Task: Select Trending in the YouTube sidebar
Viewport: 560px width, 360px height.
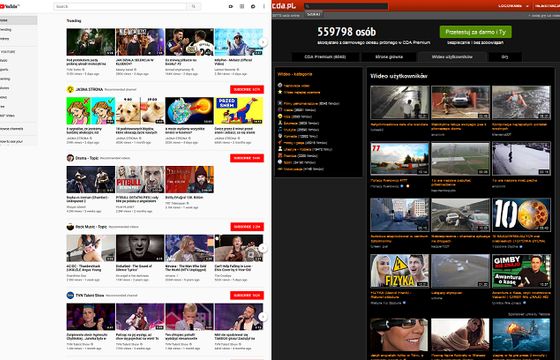Action: 18,30
